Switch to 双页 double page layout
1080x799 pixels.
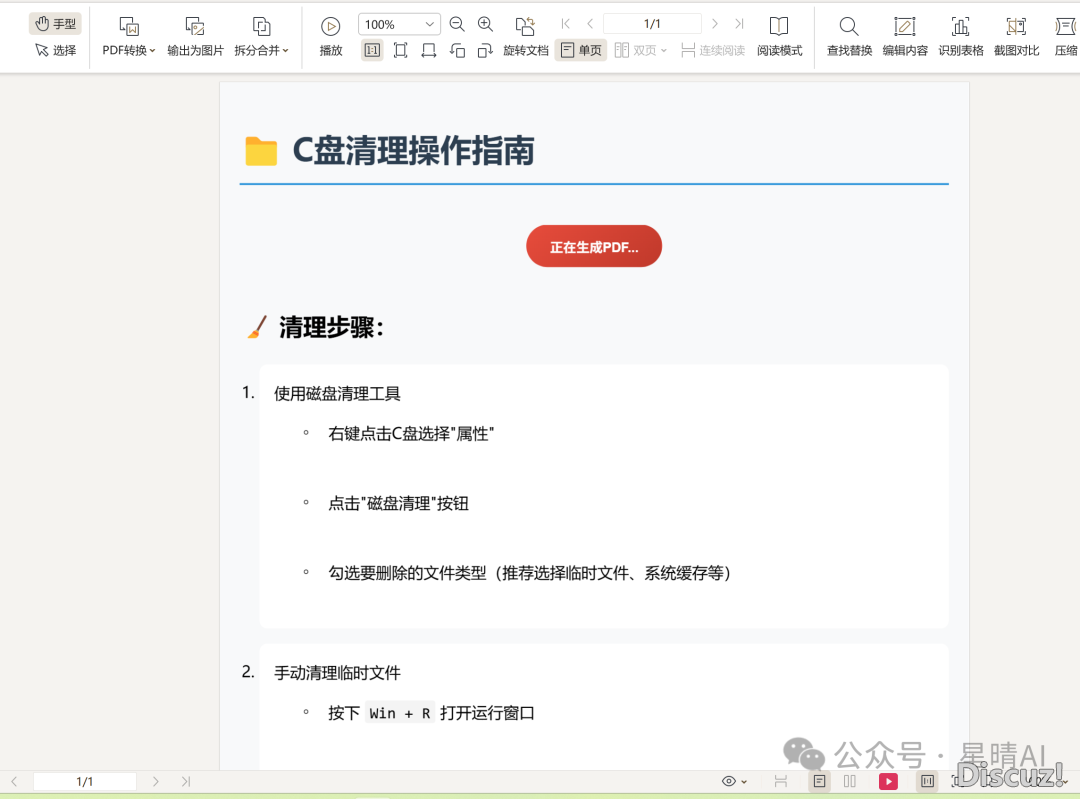click(635, 50)
